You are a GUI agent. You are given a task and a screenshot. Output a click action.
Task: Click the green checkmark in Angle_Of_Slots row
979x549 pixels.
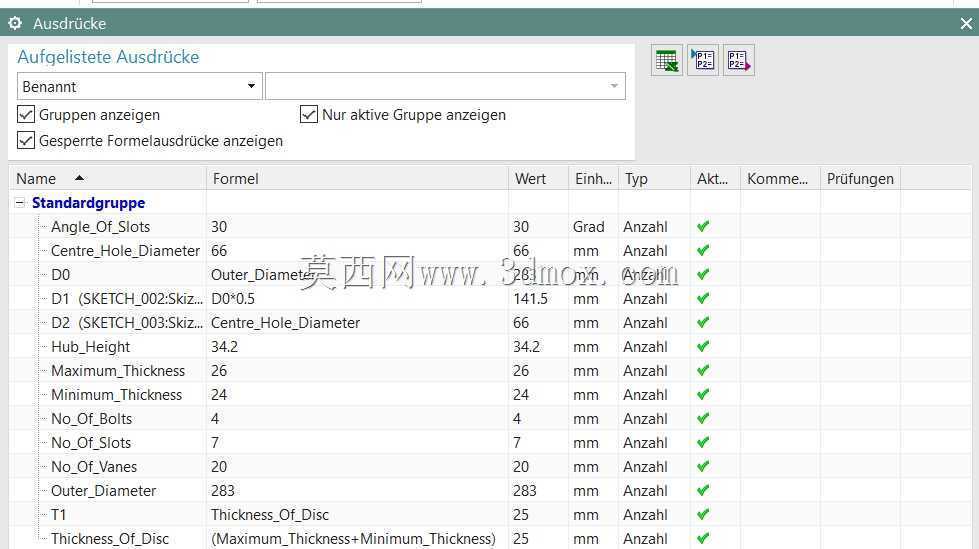pos(703,227)
